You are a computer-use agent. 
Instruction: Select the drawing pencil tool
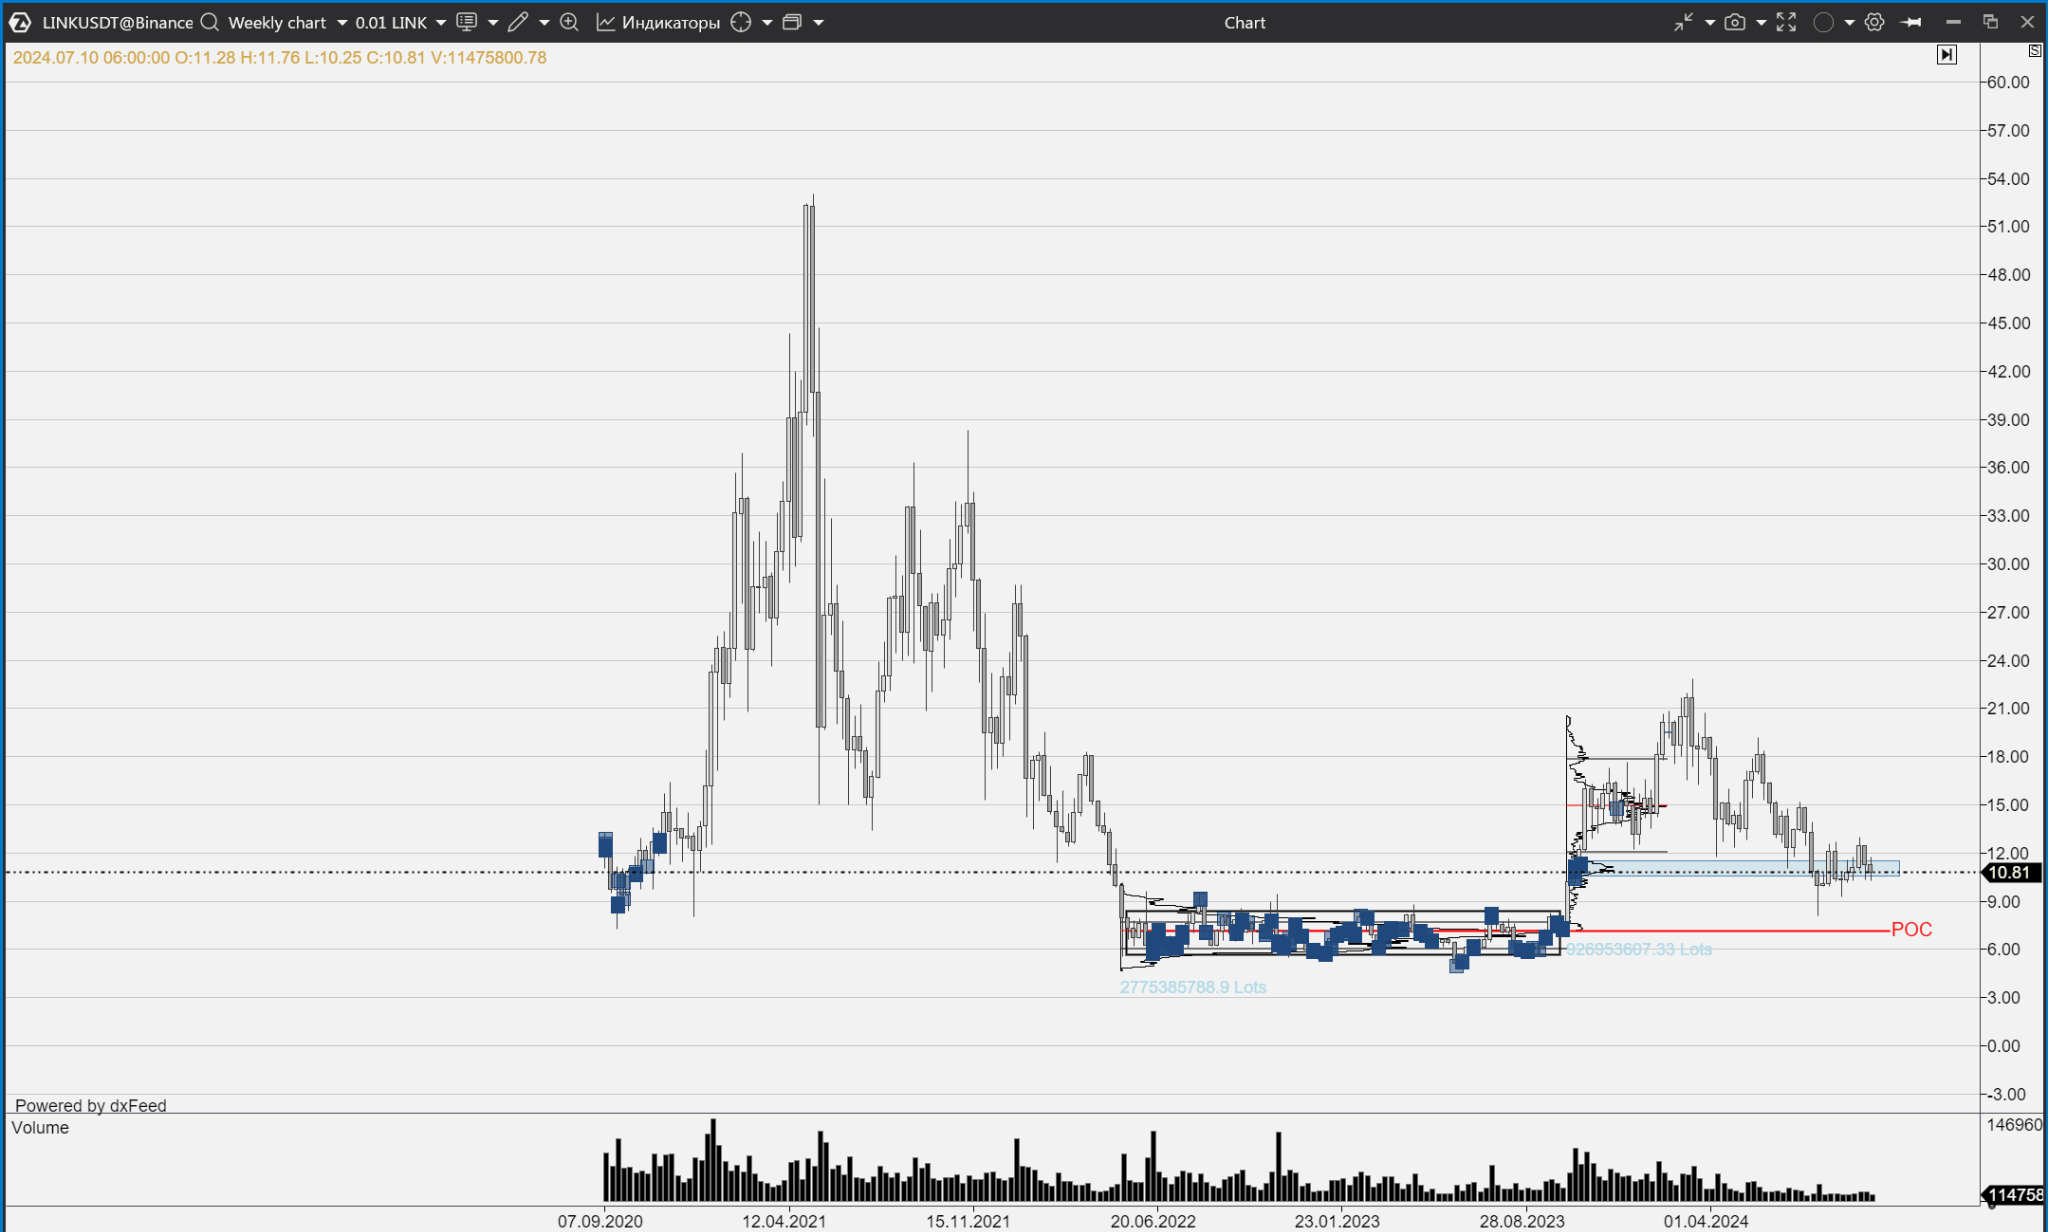pyautogui.click(x=518, y=22)
